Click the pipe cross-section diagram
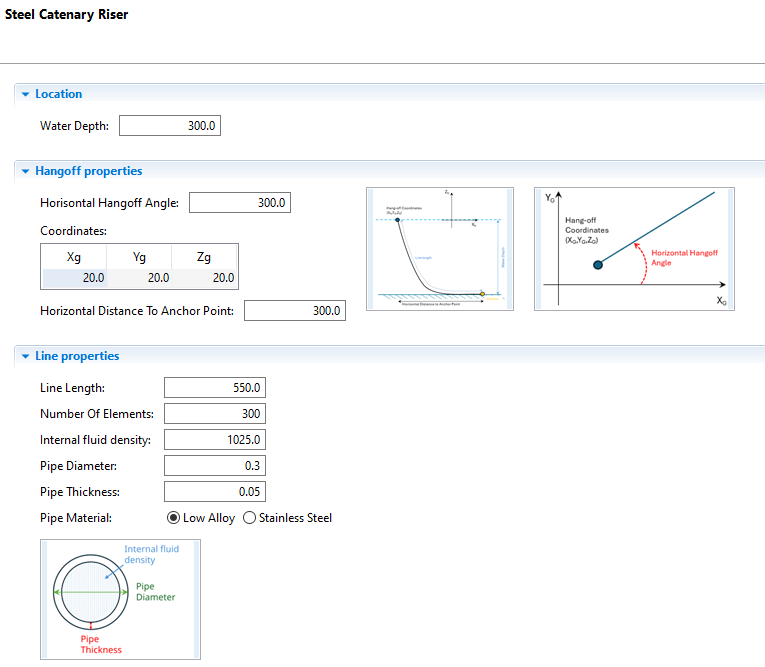The width and height of the screenshot is (765, 667). (x=120, y=599)
